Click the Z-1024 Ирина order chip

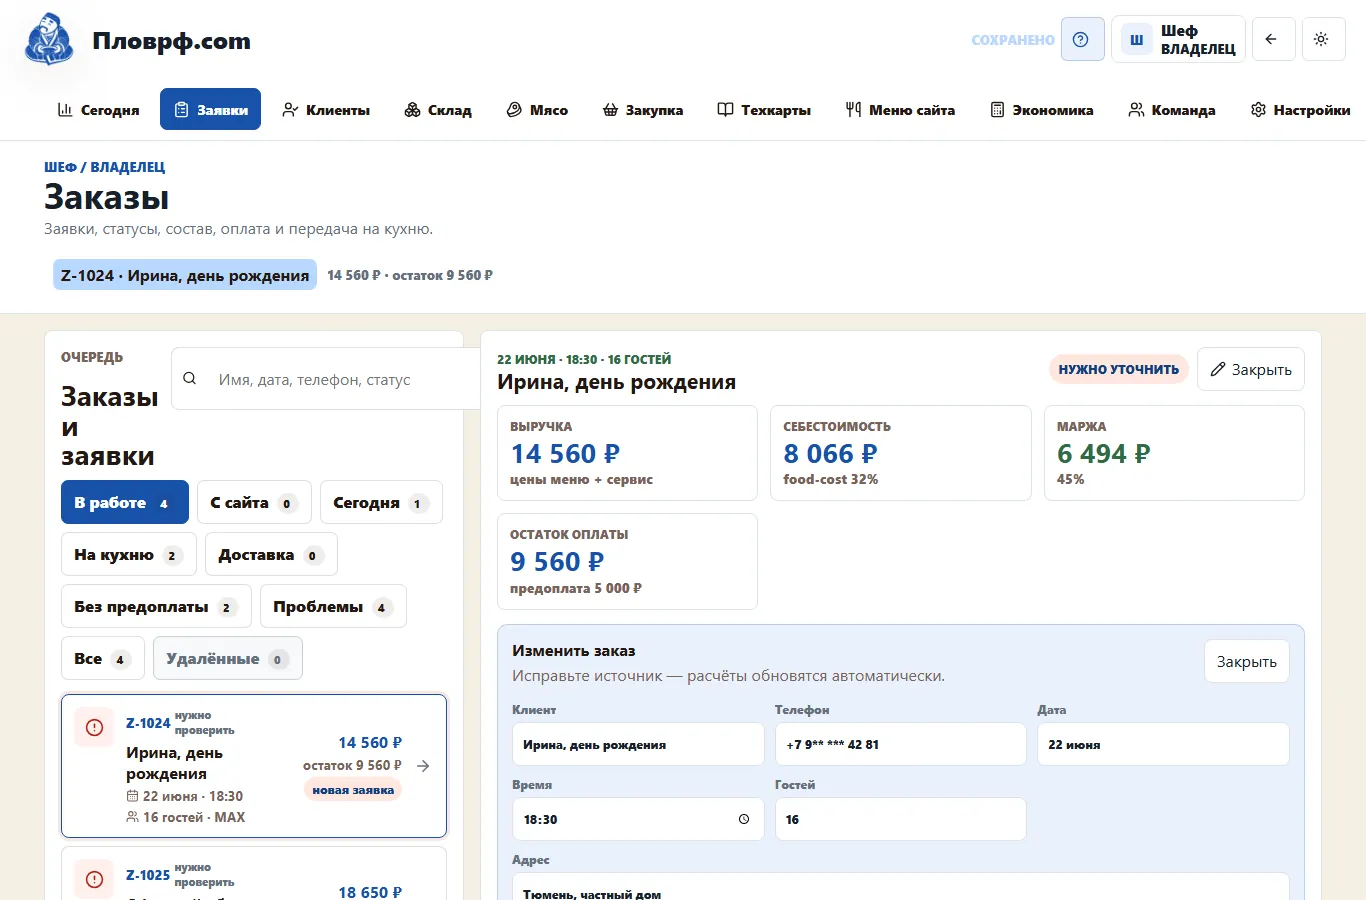pyautogui.click(x=185, y=275)
